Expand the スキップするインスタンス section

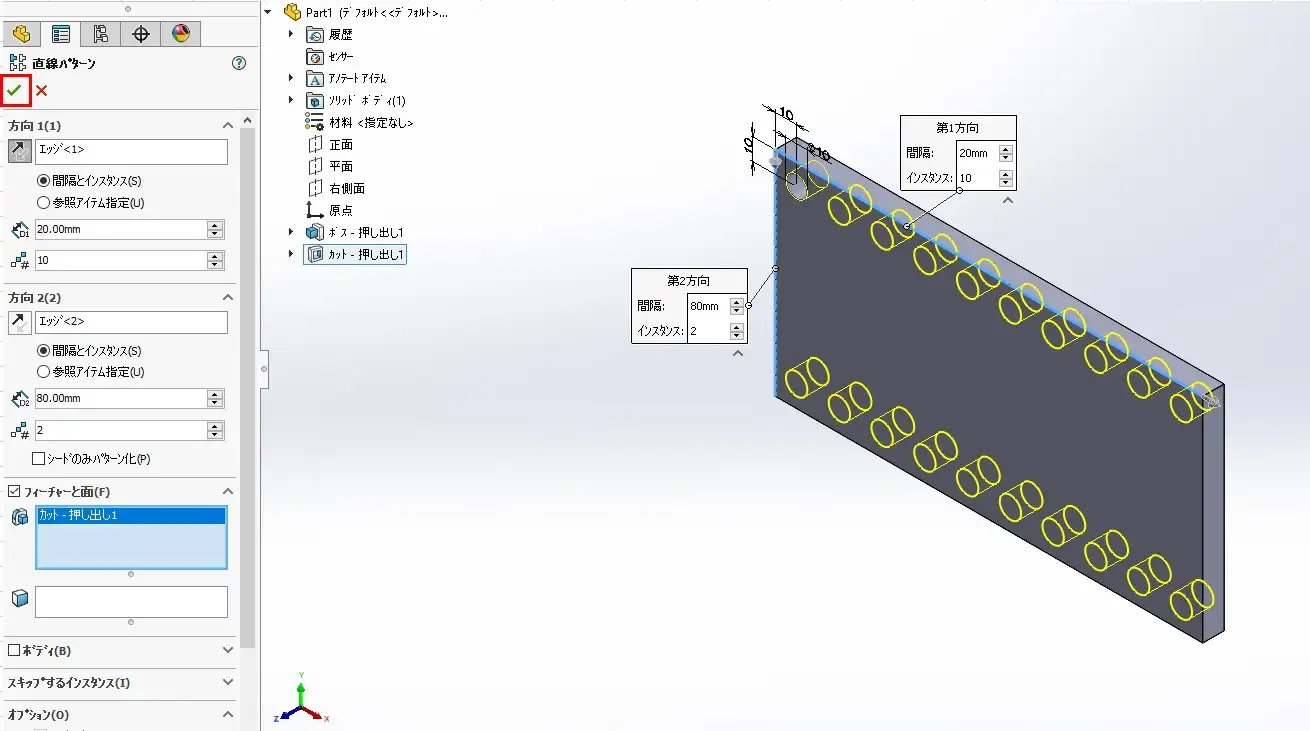coord(228,683)
